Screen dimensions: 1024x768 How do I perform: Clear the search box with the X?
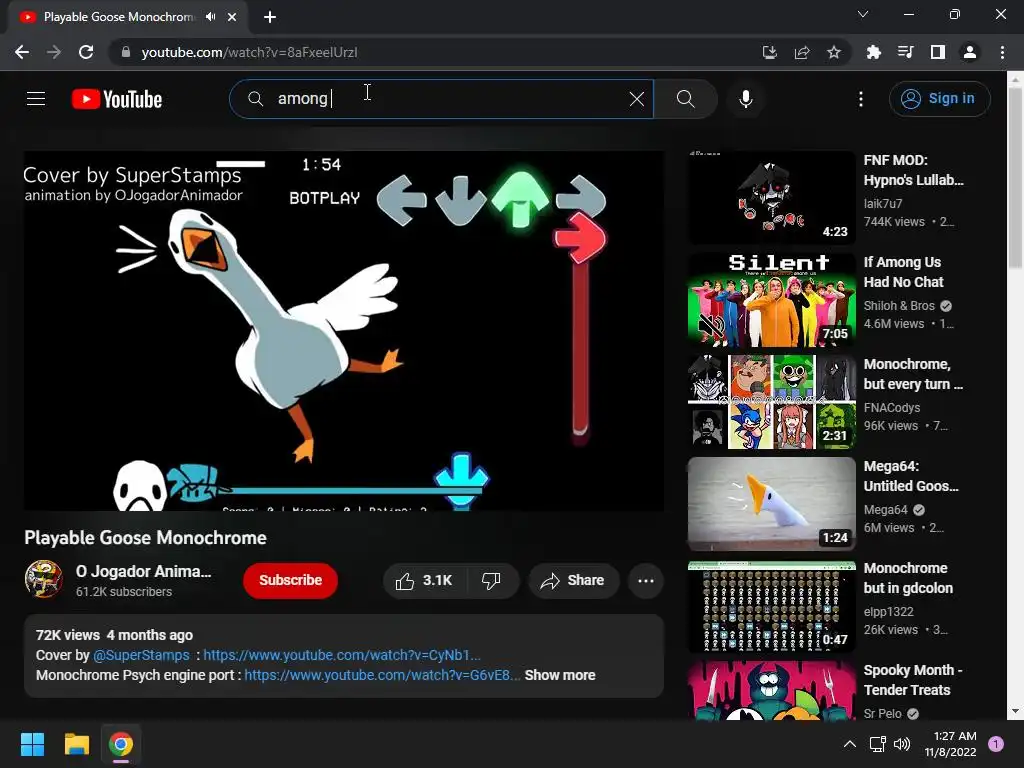[x=637, y=99]
